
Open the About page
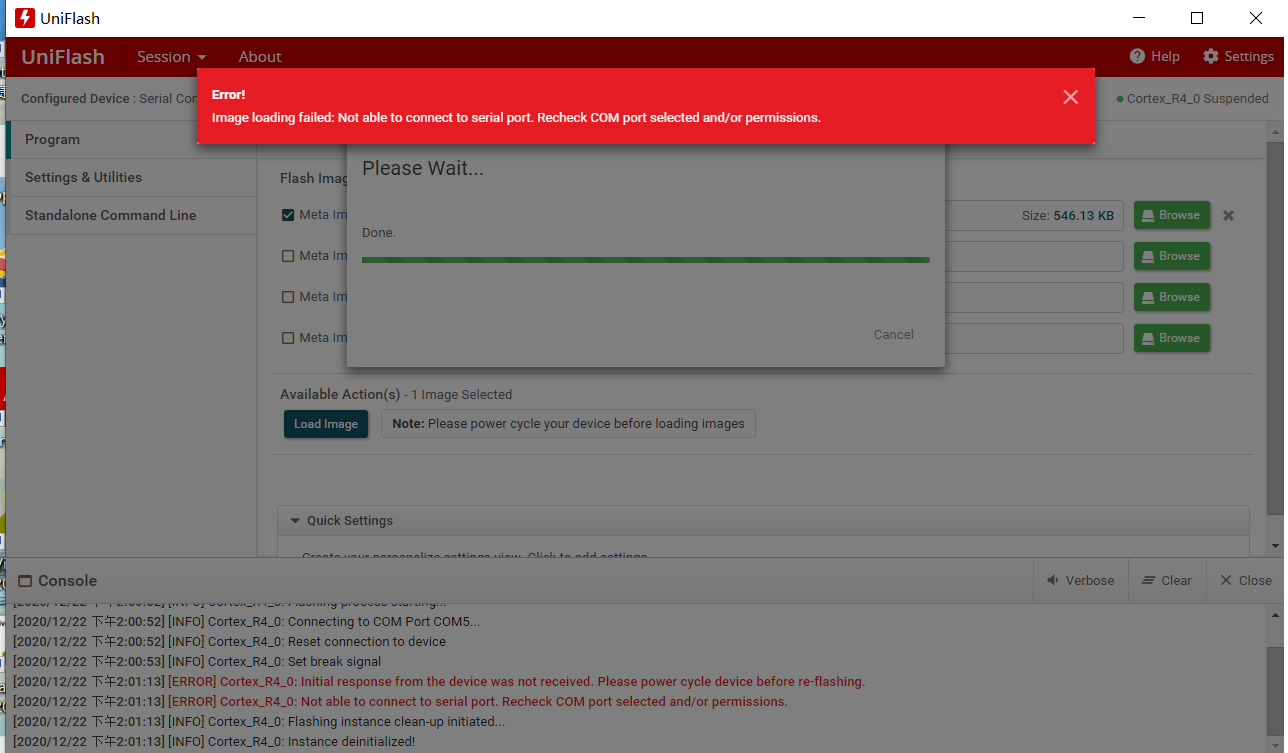coord(260,57)
